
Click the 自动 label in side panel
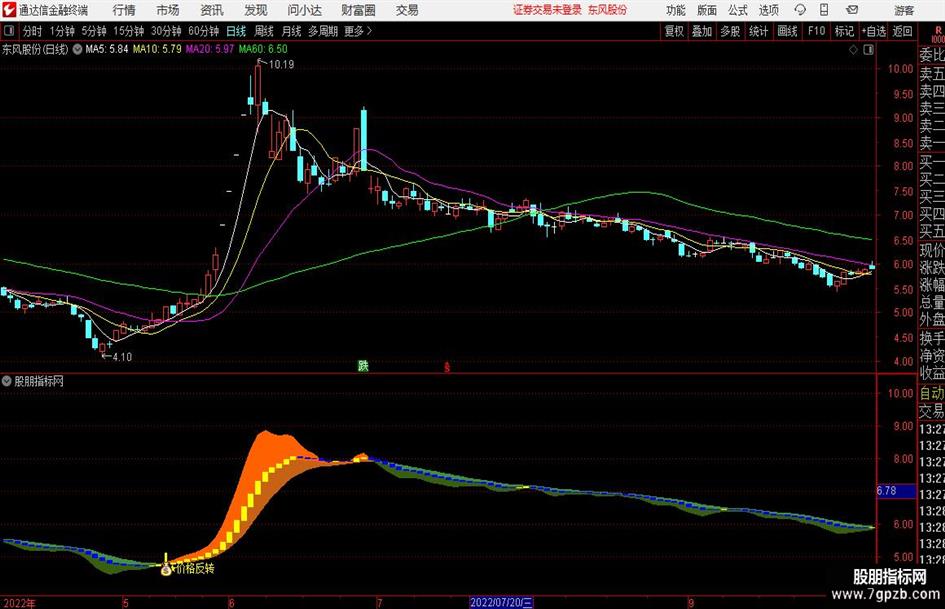click(x=932, y=393)
